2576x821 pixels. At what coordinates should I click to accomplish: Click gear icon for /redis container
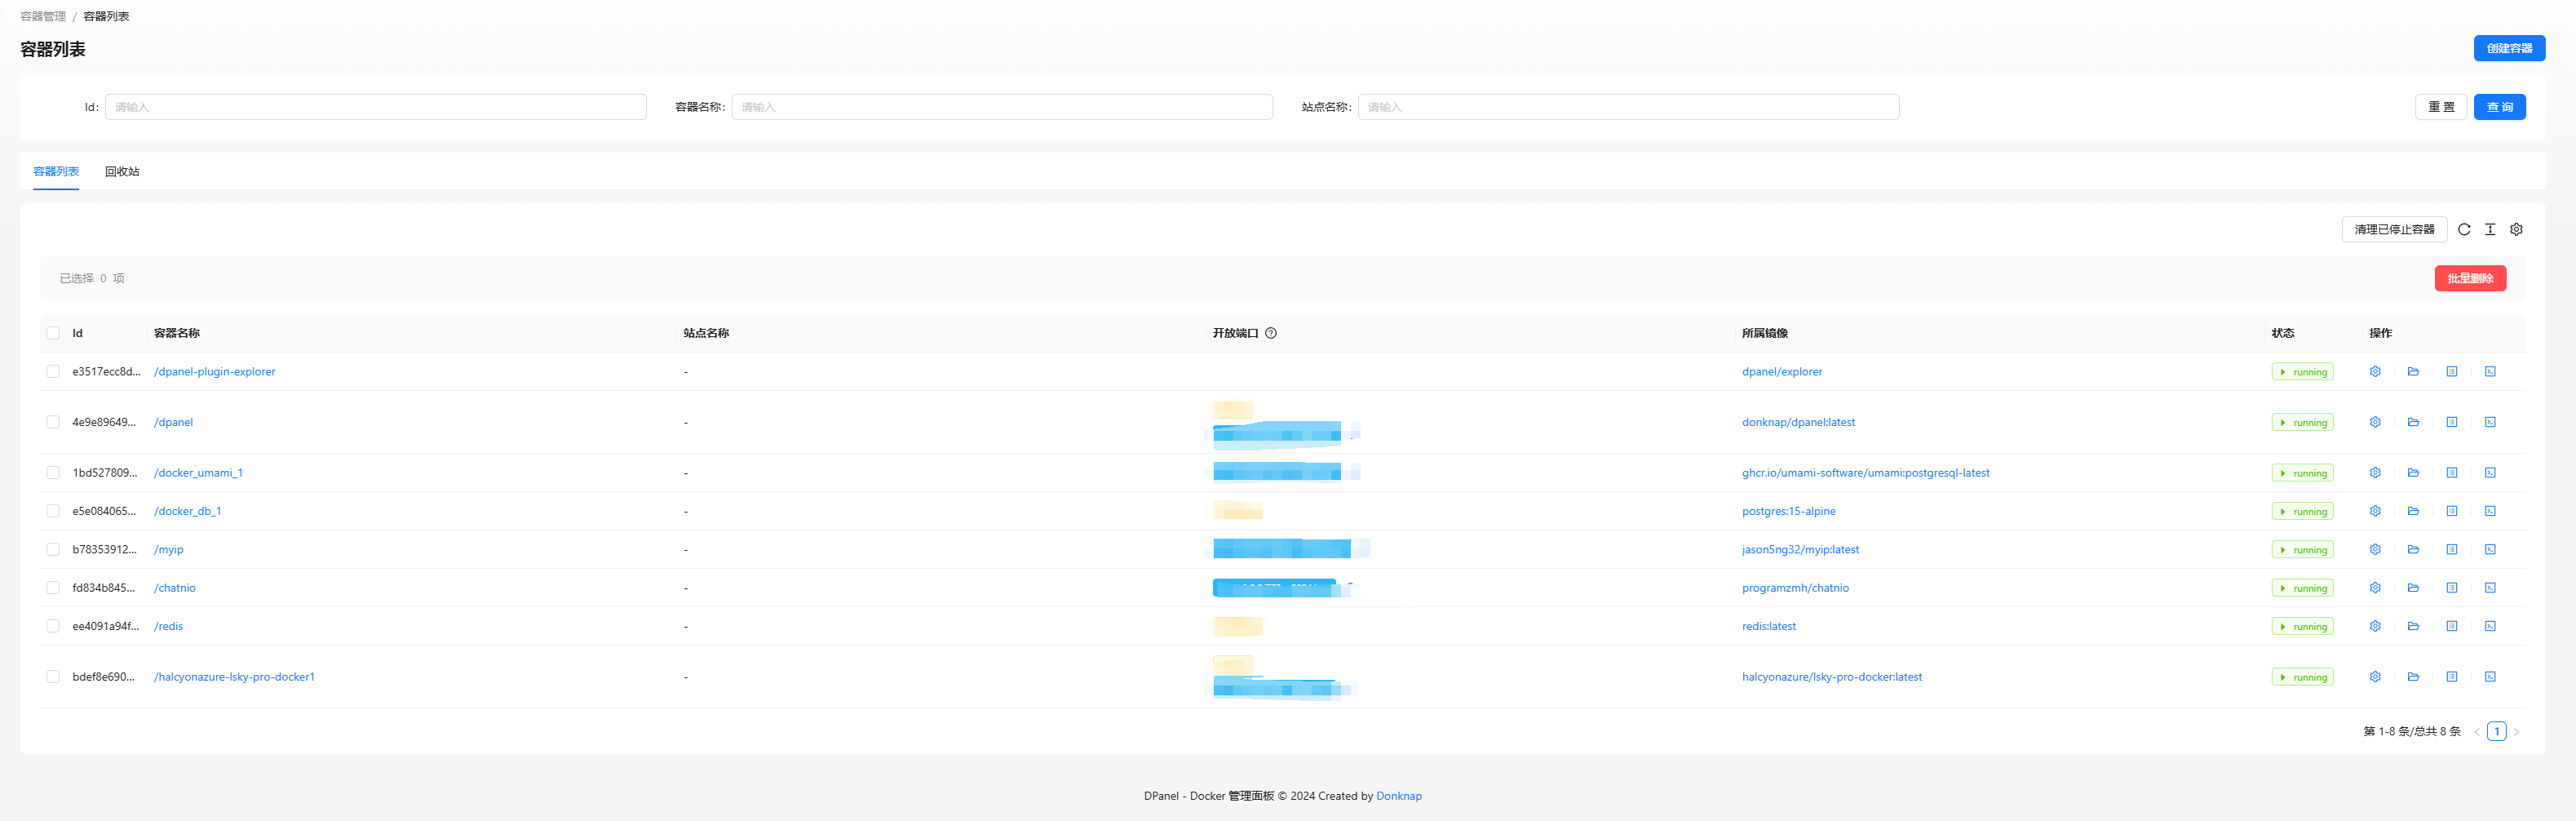pos(2375,626)
